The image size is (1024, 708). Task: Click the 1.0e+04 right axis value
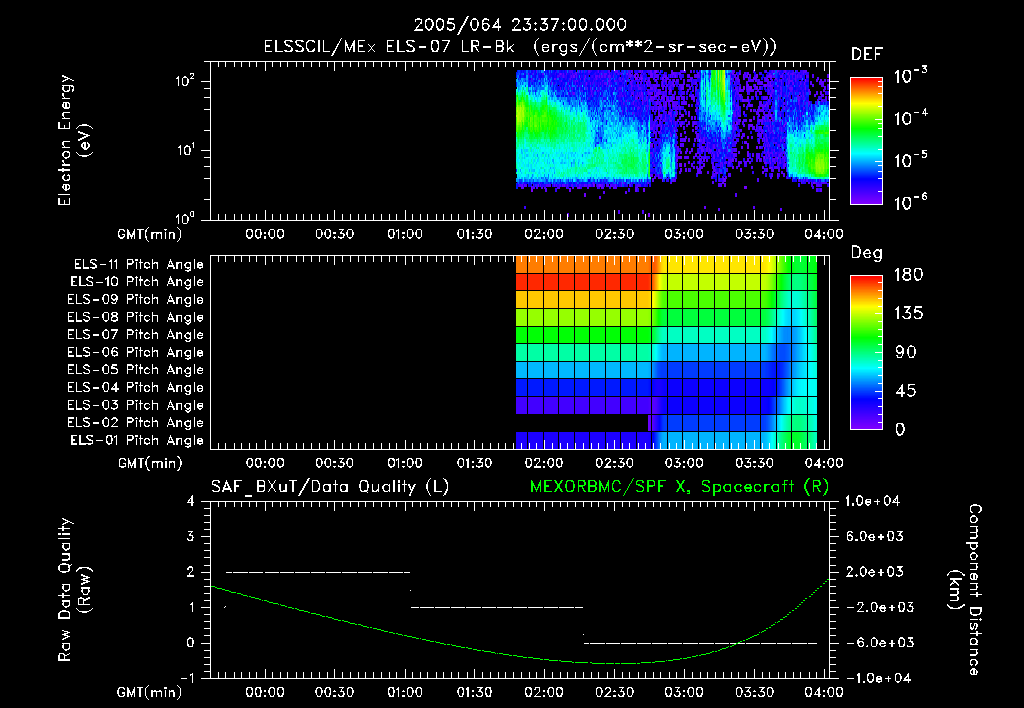pyautogui.click(x=872, y=502)
